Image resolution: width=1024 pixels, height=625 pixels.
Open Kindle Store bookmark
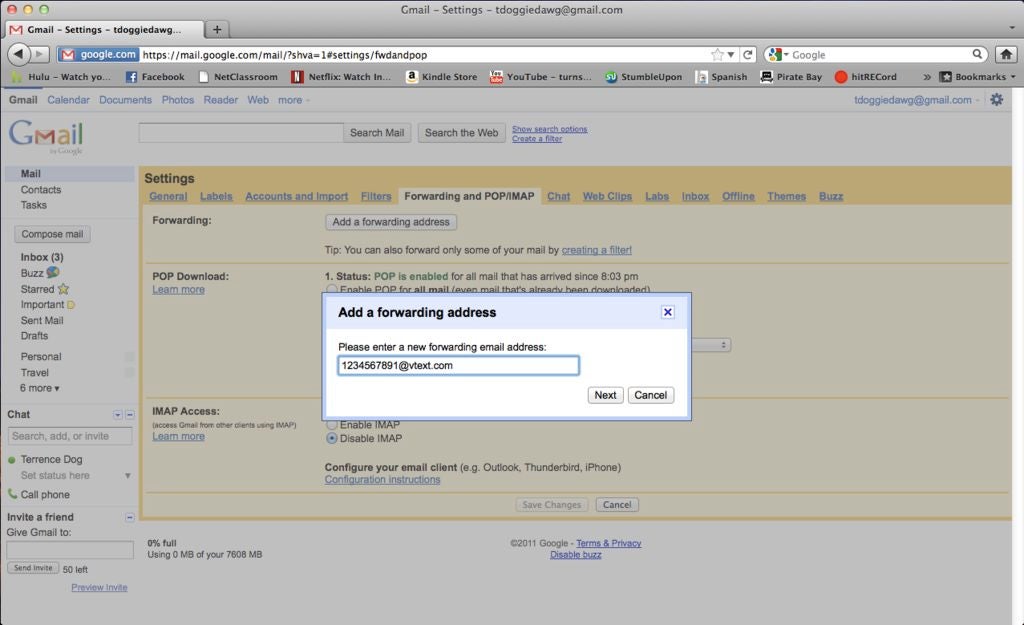(441, 77)
